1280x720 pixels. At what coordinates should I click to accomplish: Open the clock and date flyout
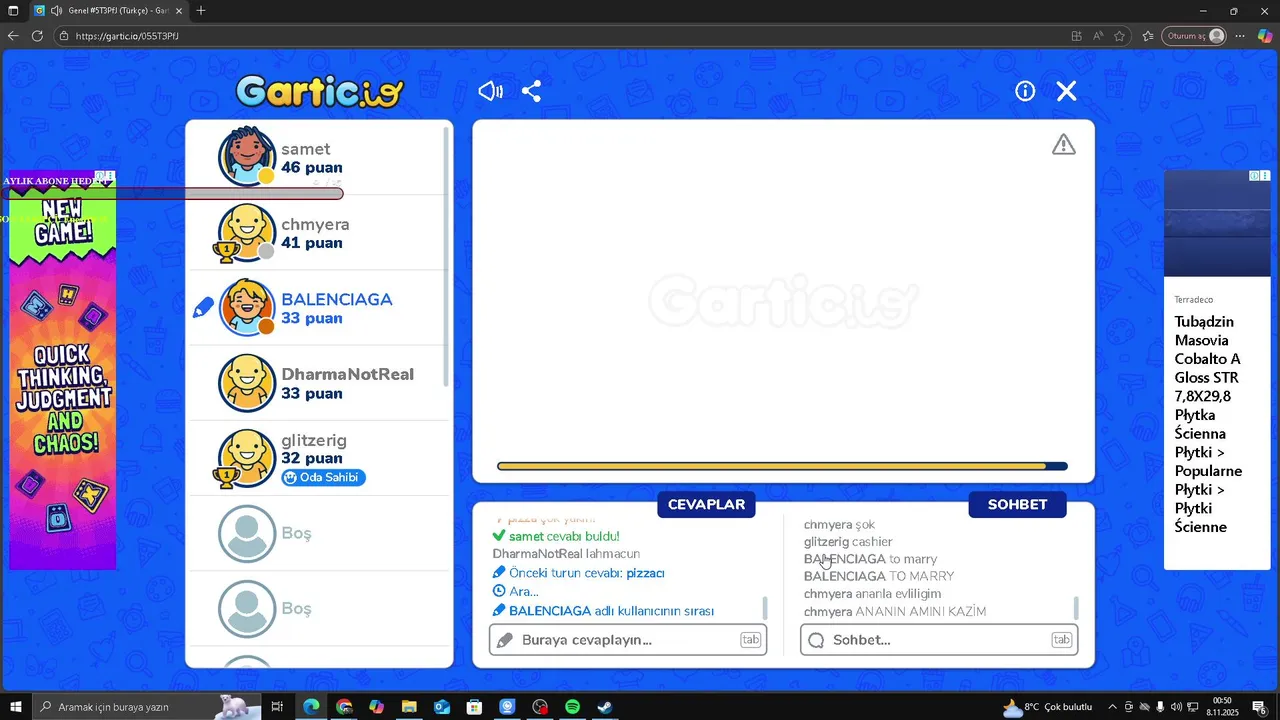pos(1223,707)
